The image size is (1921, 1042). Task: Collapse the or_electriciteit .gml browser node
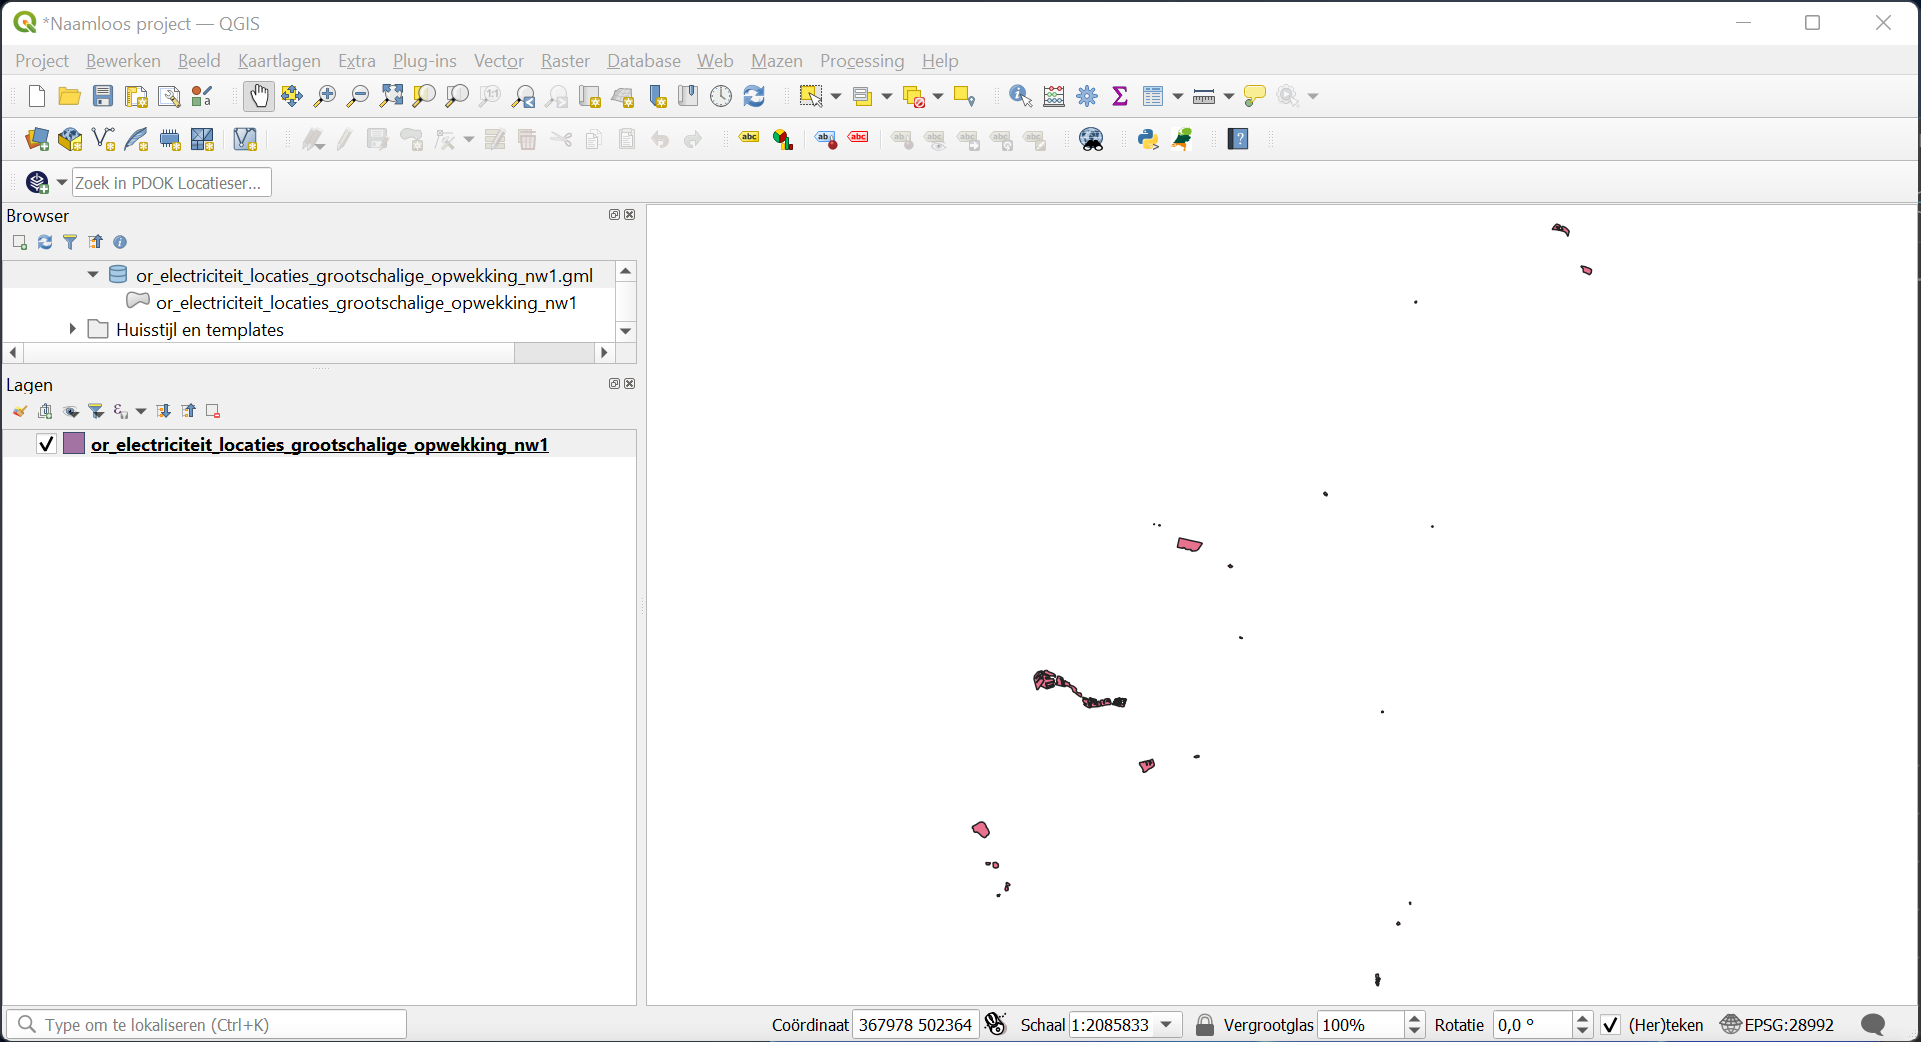(93, 274)
